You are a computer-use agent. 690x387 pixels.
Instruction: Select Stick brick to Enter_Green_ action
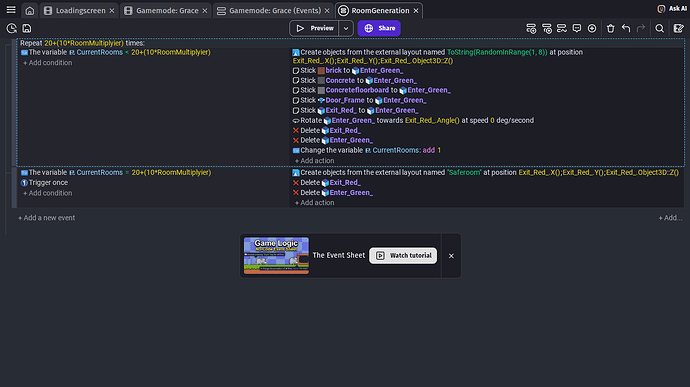pyautogui.click(x=348, y=70)
